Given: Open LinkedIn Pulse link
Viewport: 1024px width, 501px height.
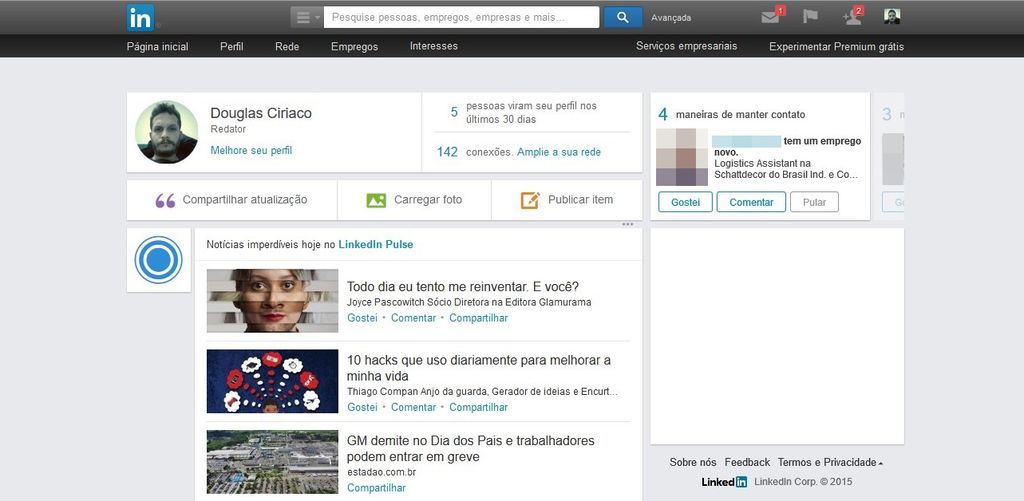Looking at the screenshot, I should tap(376, 244).
